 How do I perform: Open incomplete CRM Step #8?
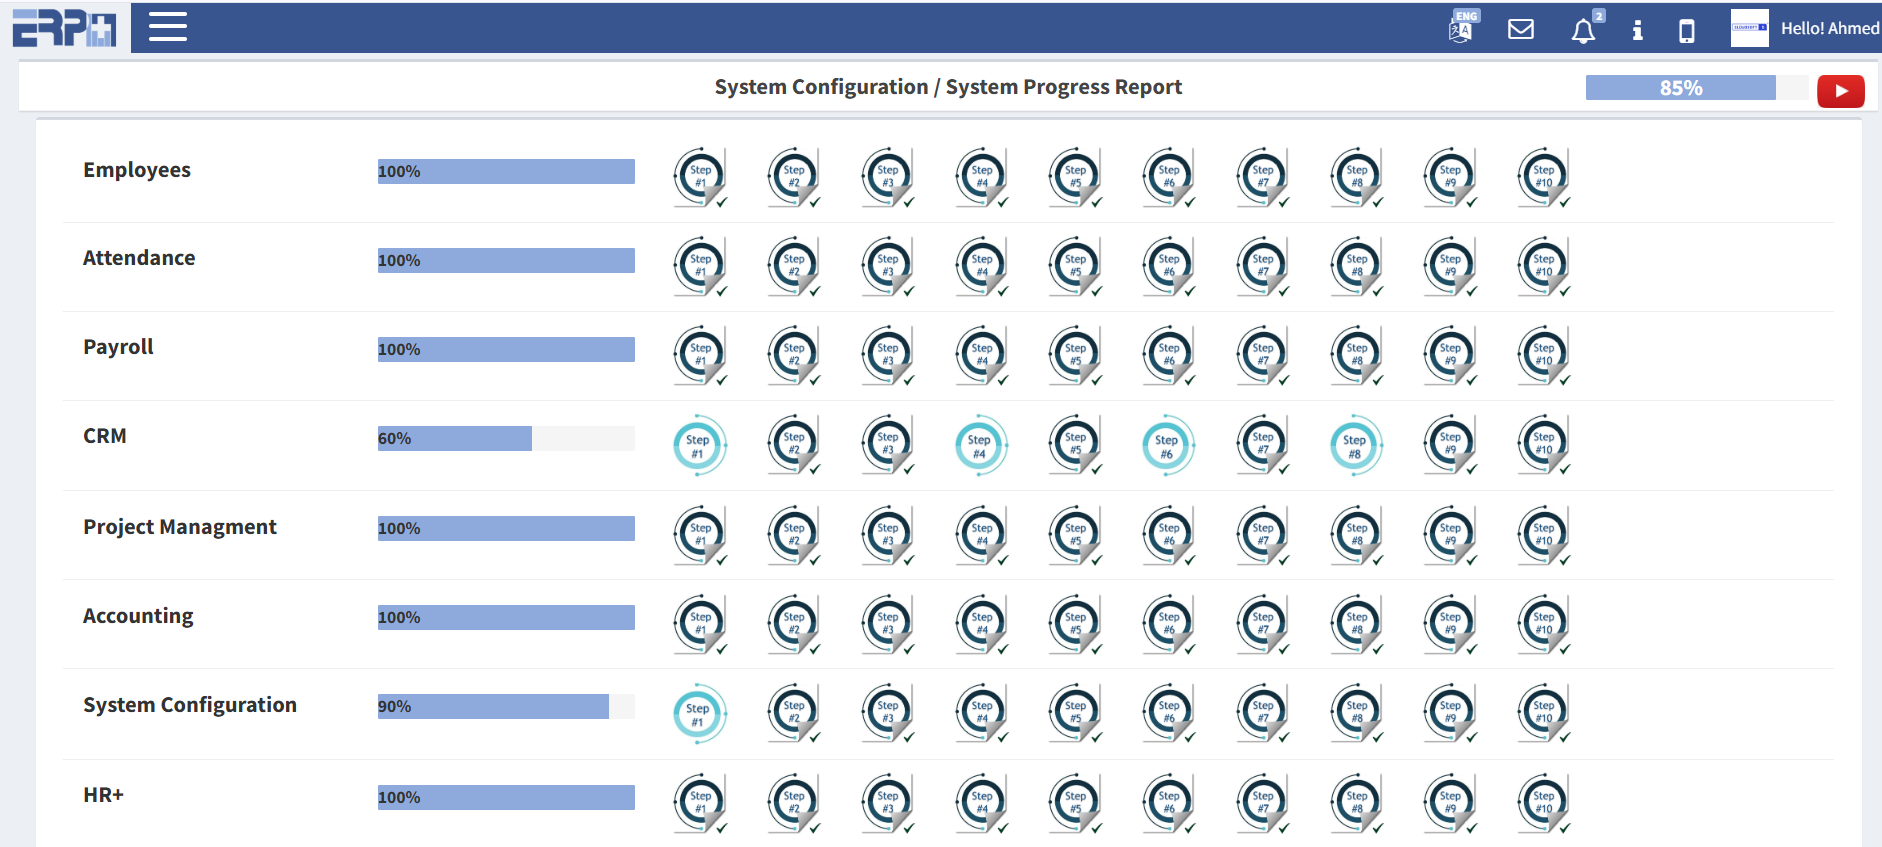click(1355, 445)
